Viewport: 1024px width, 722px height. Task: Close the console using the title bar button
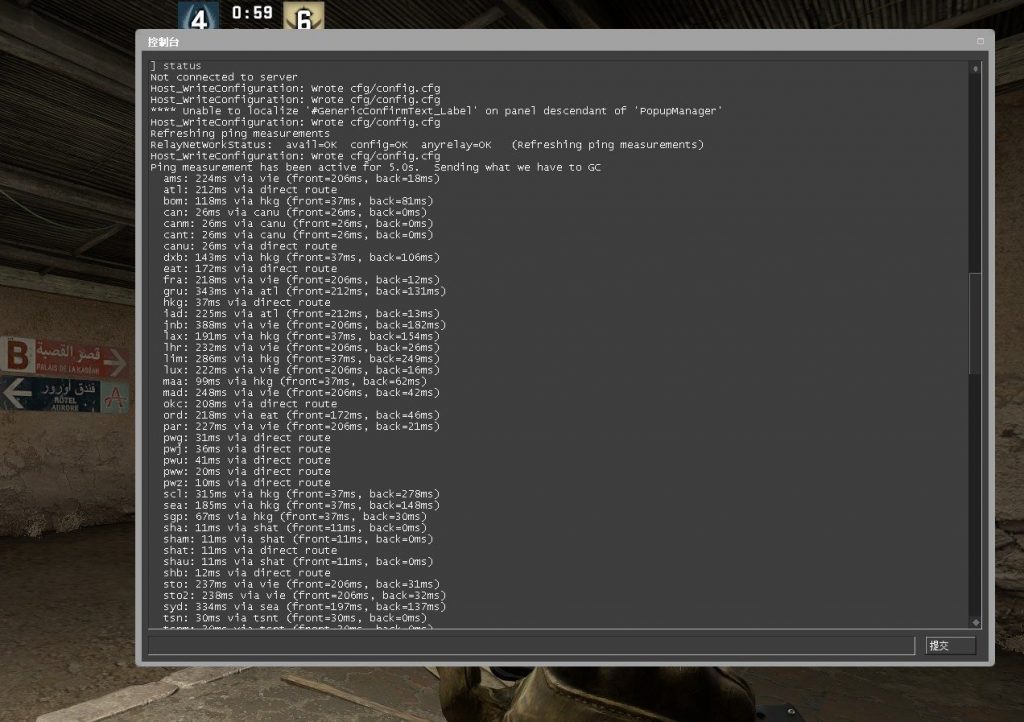click(x=980, y=41)
